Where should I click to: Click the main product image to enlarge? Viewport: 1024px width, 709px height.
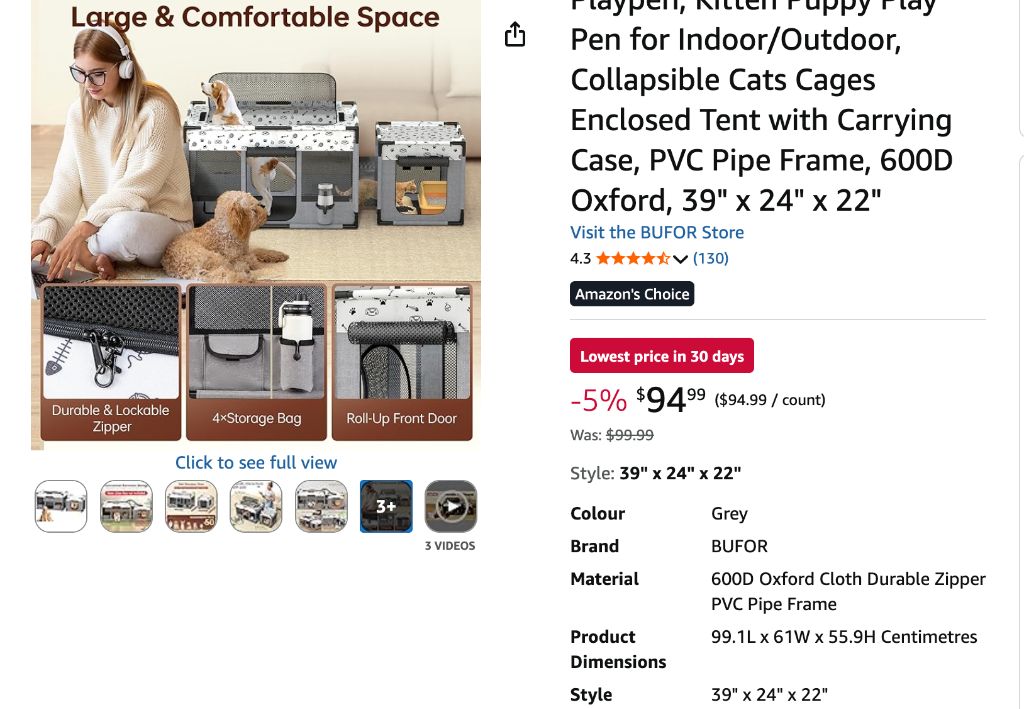[256, 220]
